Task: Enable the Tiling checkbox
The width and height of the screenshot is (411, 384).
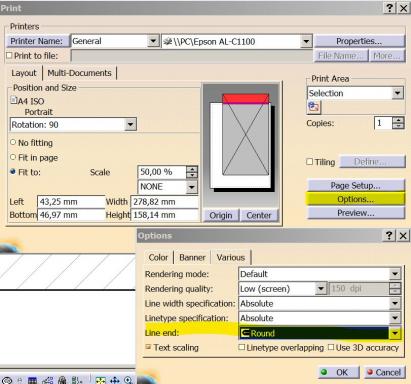Action: click(x=309, y=162)
